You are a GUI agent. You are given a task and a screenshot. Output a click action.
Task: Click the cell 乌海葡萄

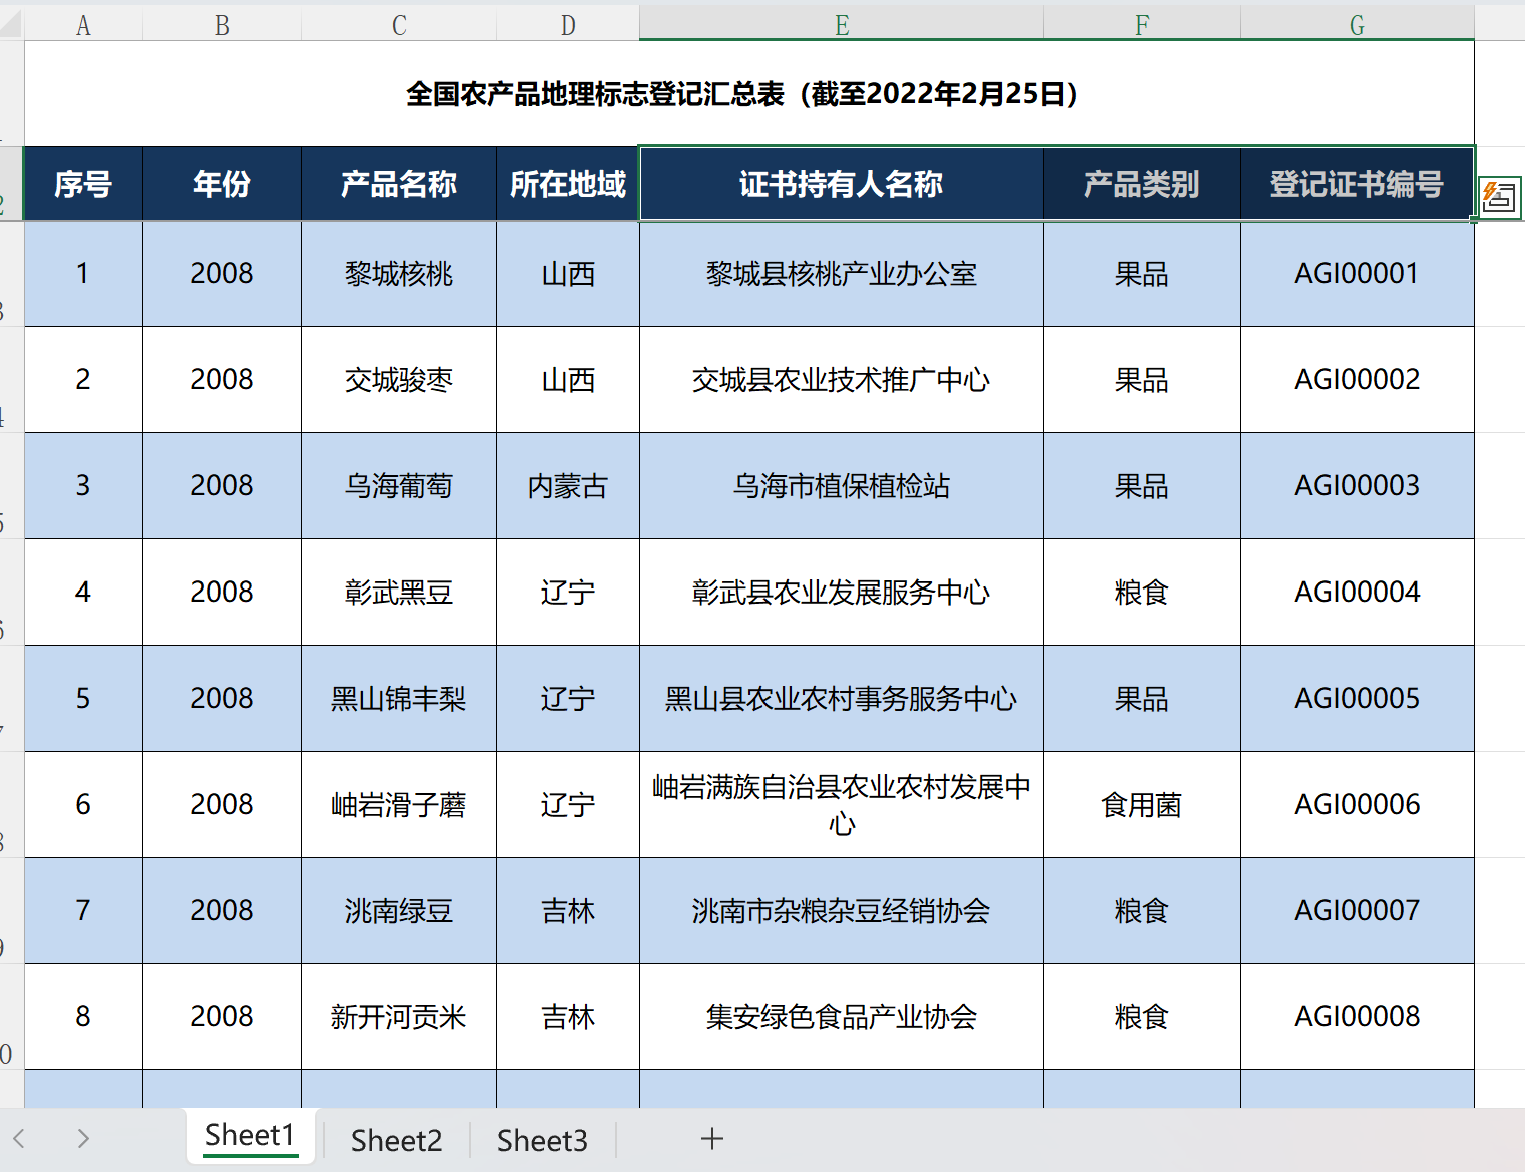pyautogui.click(x=399, y=486)
